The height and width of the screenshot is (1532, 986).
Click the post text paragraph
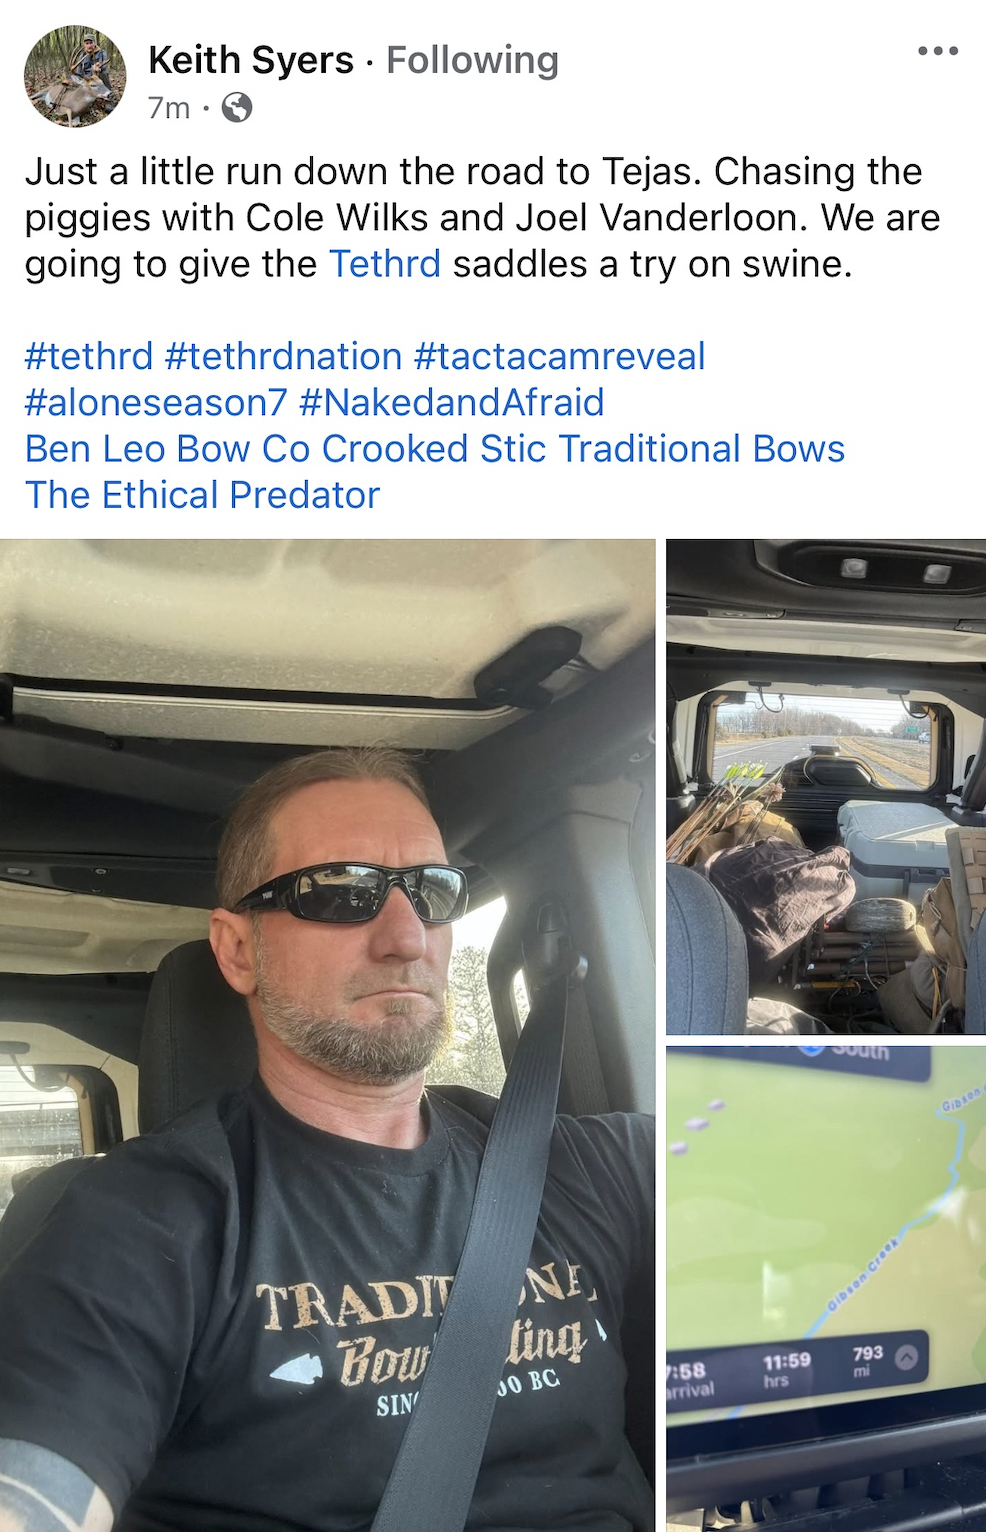pyautogui.click(x=483, y=218)
